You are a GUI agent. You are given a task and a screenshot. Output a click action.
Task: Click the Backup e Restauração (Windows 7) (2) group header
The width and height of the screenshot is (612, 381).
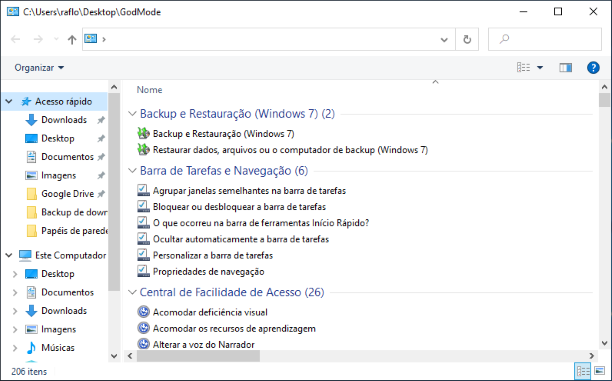(x=237, y=114)
